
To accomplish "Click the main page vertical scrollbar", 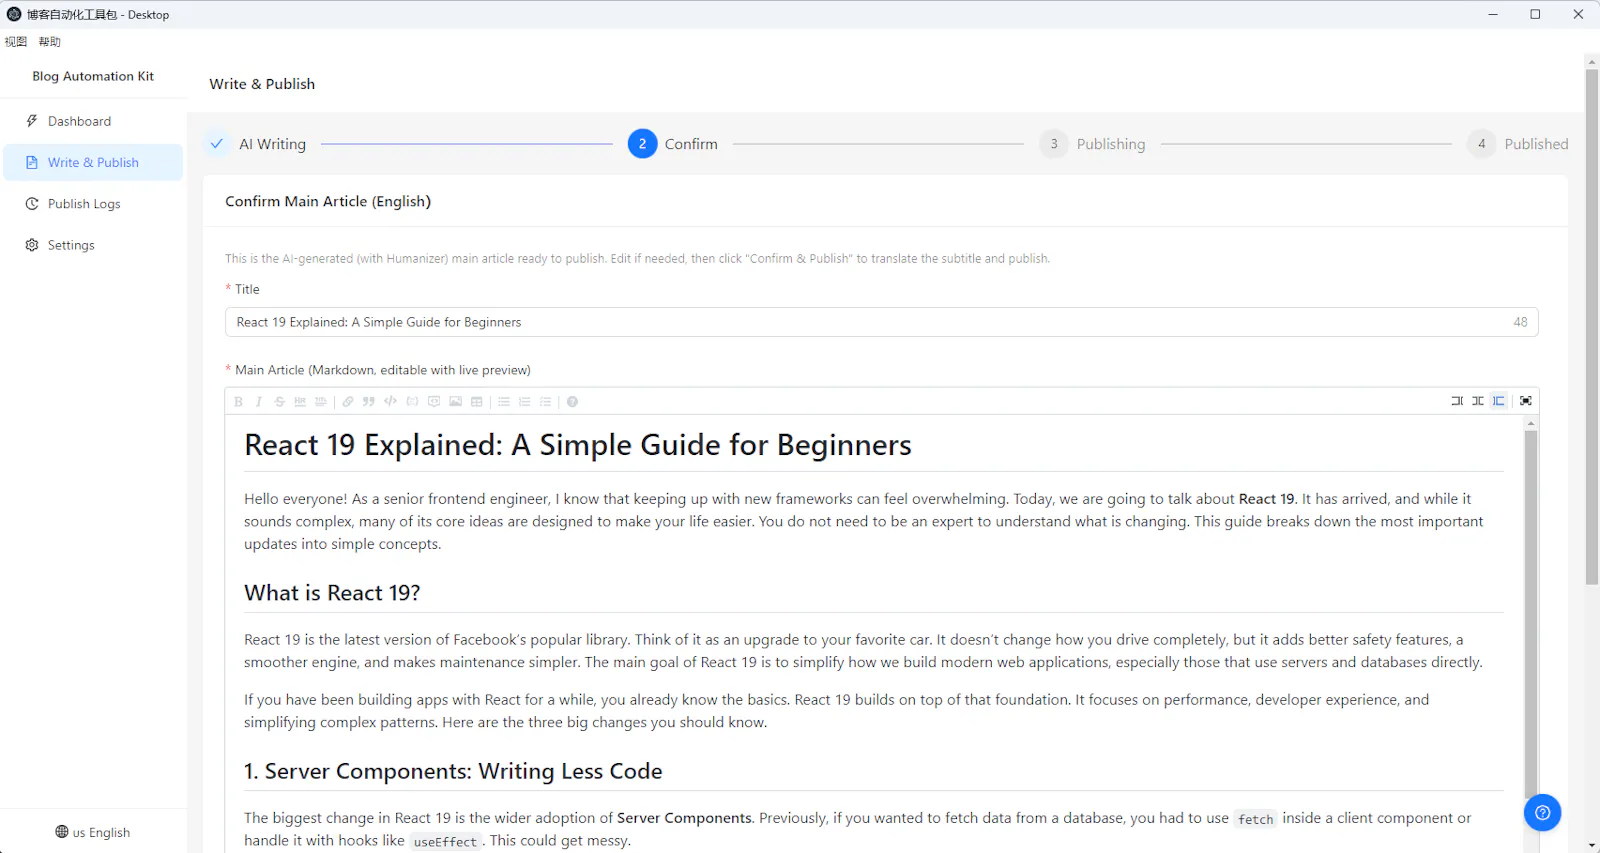I will (1592, 327).
